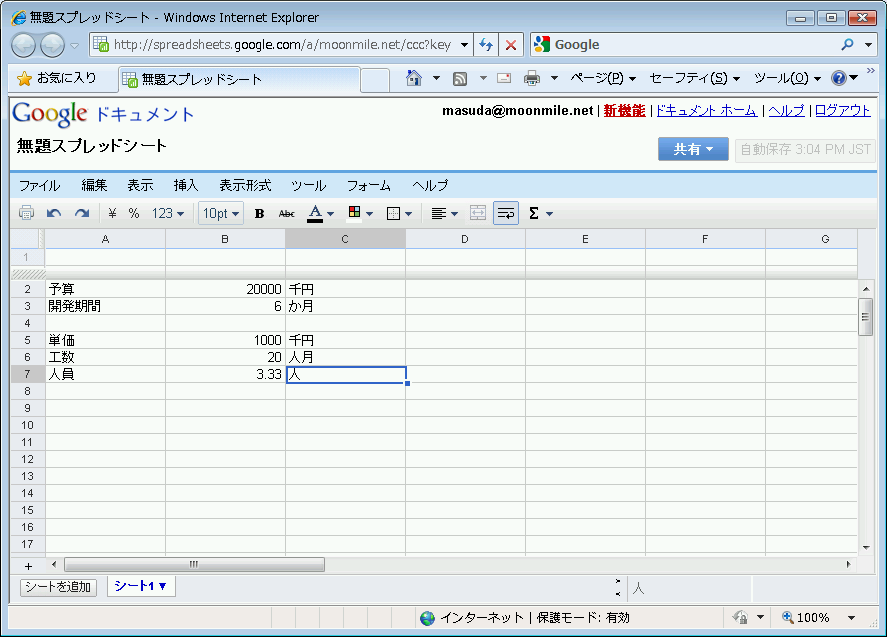The width and height of the screenshot is (887, 637).
Task: Open the background color swatch picker
Action: click(x=359, y=213)
